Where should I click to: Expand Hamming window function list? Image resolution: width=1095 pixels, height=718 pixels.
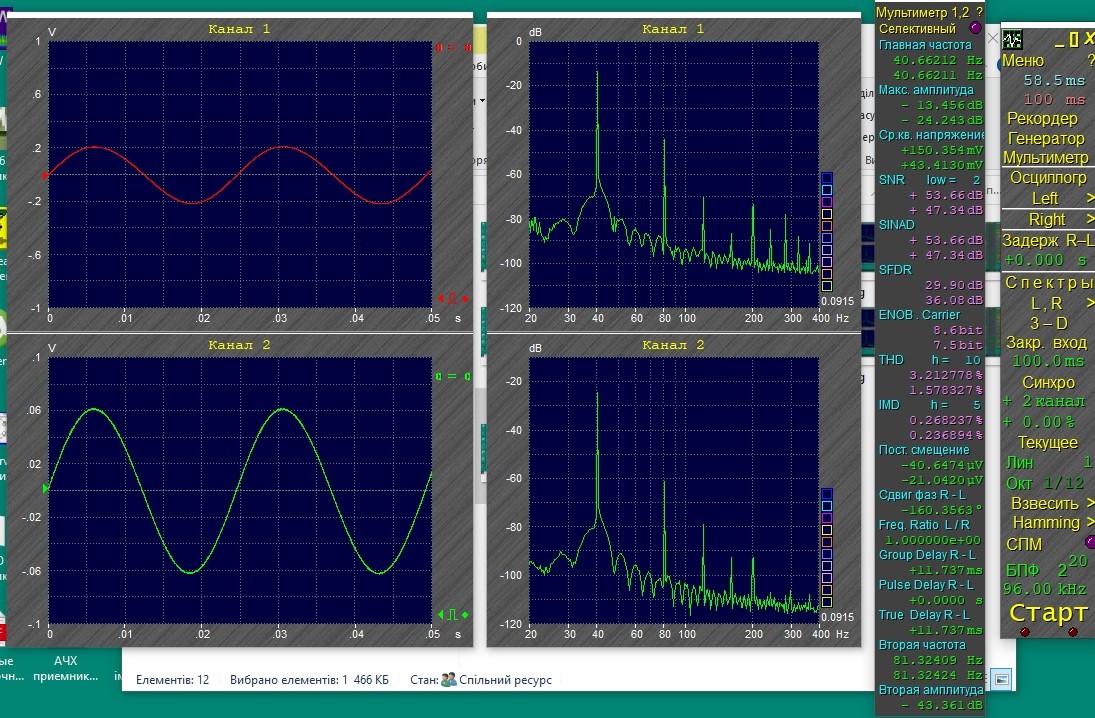(x=1090, y=522)
